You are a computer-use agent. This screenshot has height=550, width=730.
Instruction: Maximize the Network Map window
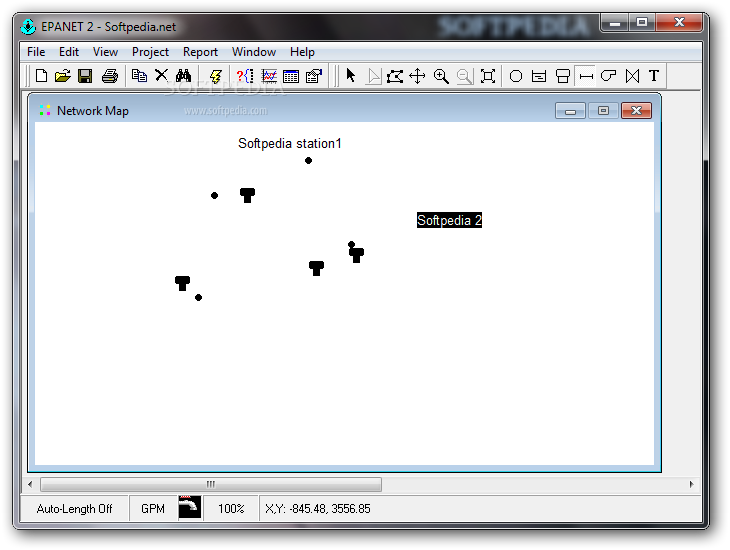603,111
